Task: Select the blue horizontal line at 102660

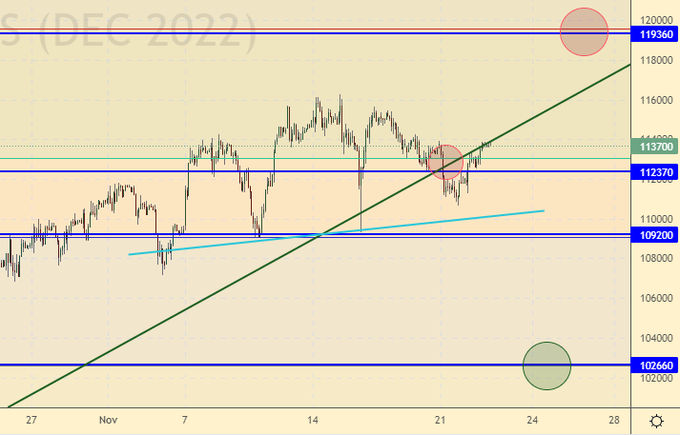Action: coord(300,365)
